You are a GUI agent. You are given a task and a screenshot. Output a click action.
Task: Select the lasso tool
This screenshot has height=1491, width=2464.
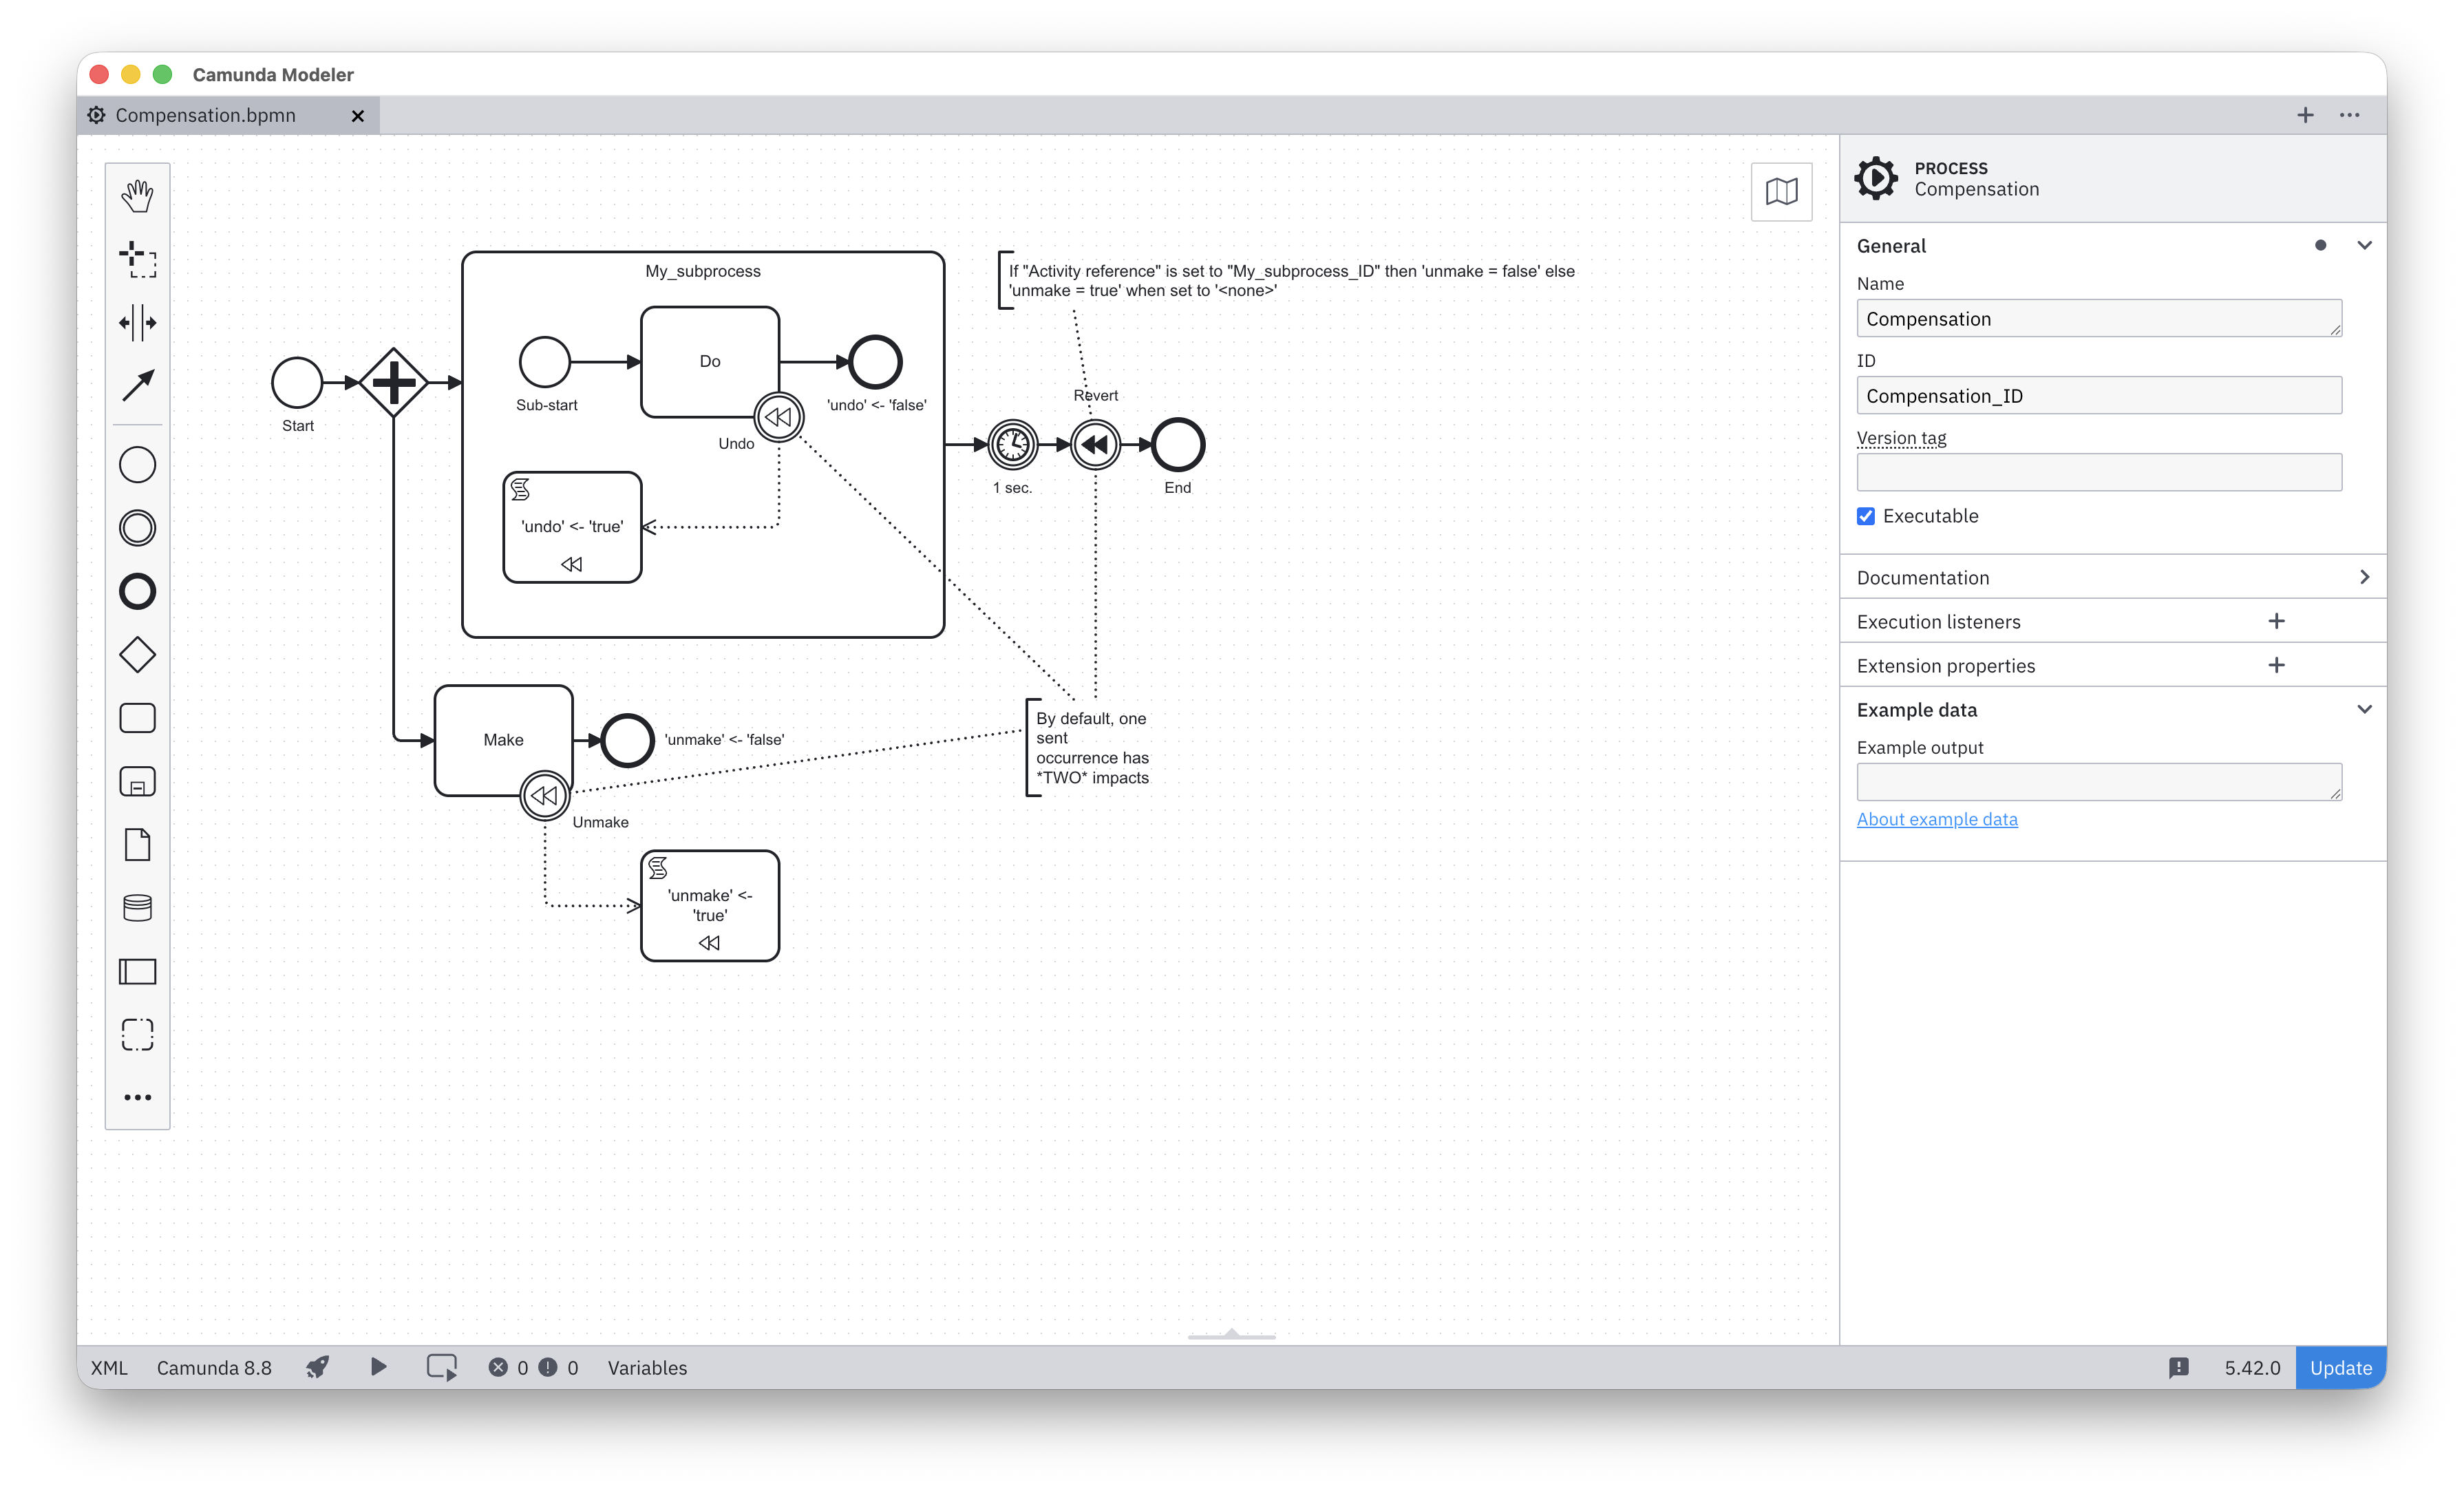click(137, 259)
